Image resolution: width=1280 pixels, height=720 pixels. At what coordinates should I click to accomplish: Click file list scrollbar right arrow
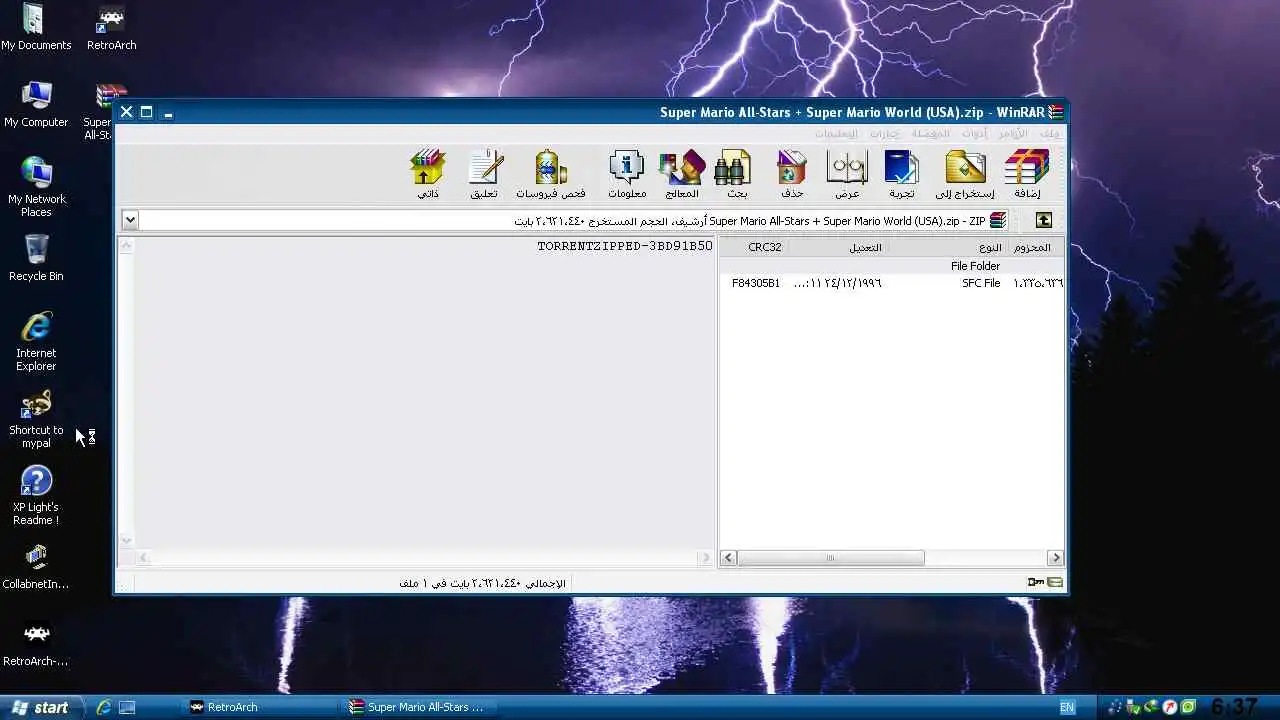1055,558
